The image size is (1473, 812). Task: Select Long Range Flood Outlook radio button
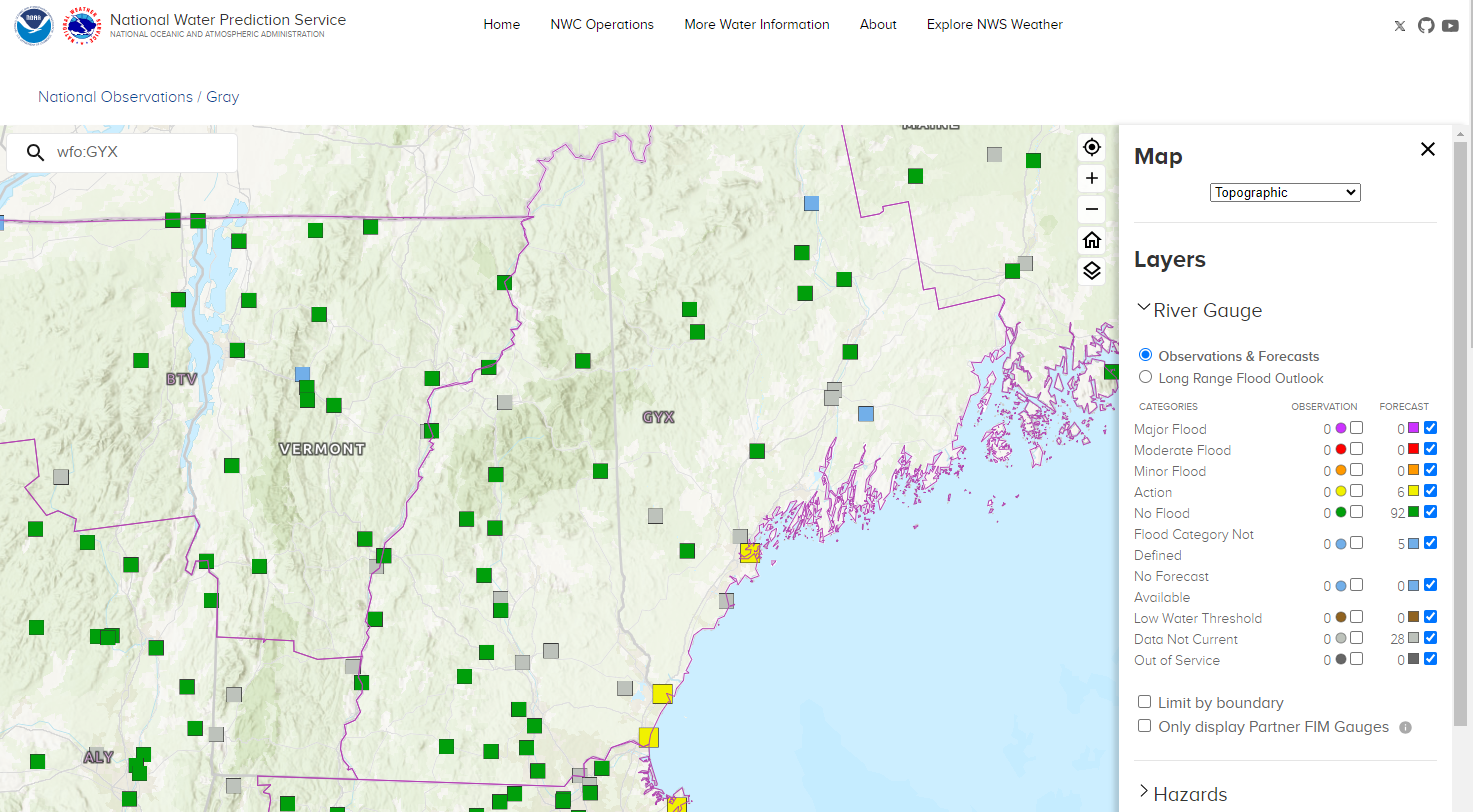pos(1145,377)
